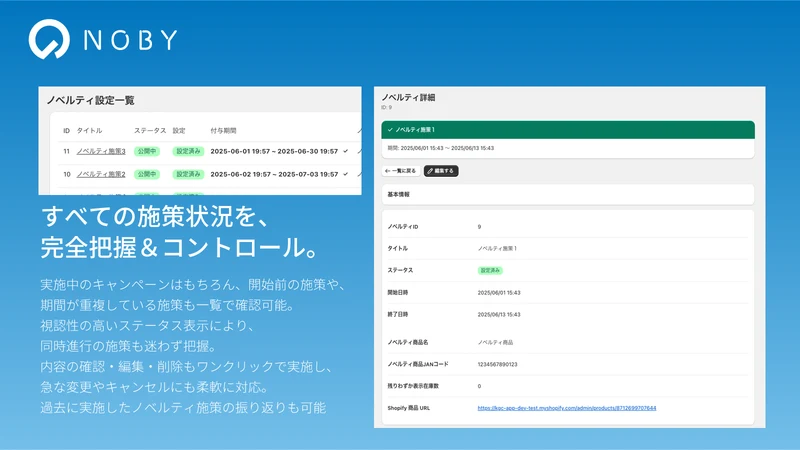800x450 pixels.
Task: Open the ノベルティ施策2 title link
Action: (101, 174)
